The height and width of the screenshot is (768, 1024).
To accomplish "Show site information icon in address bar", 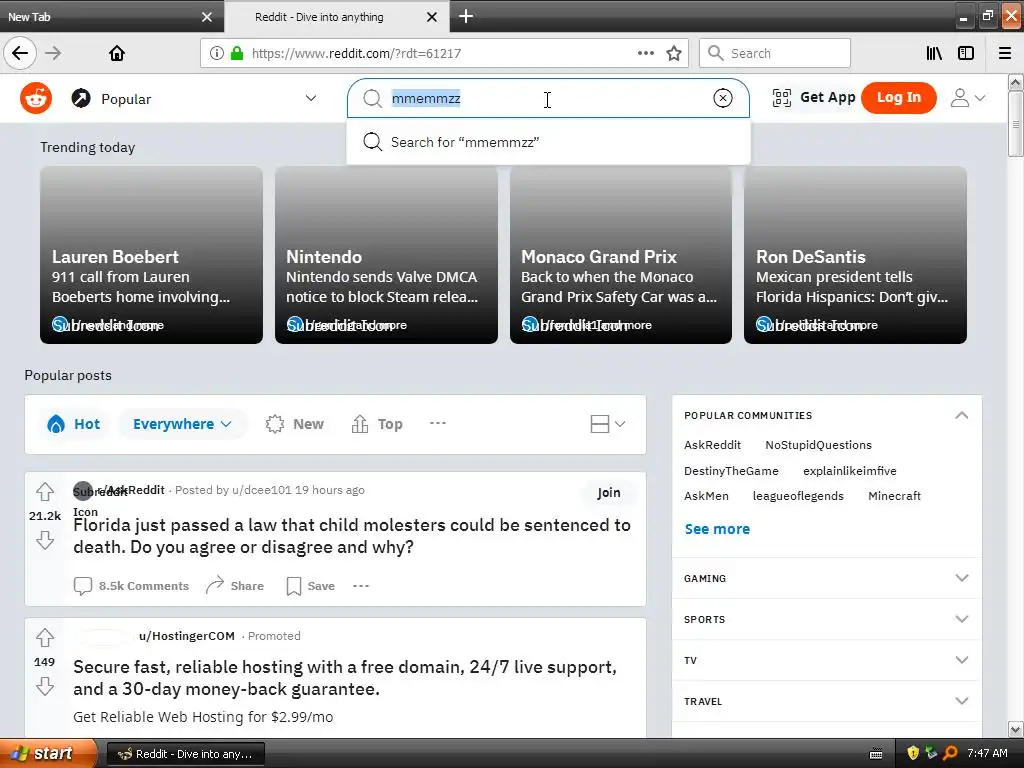I will coord(216,53).
